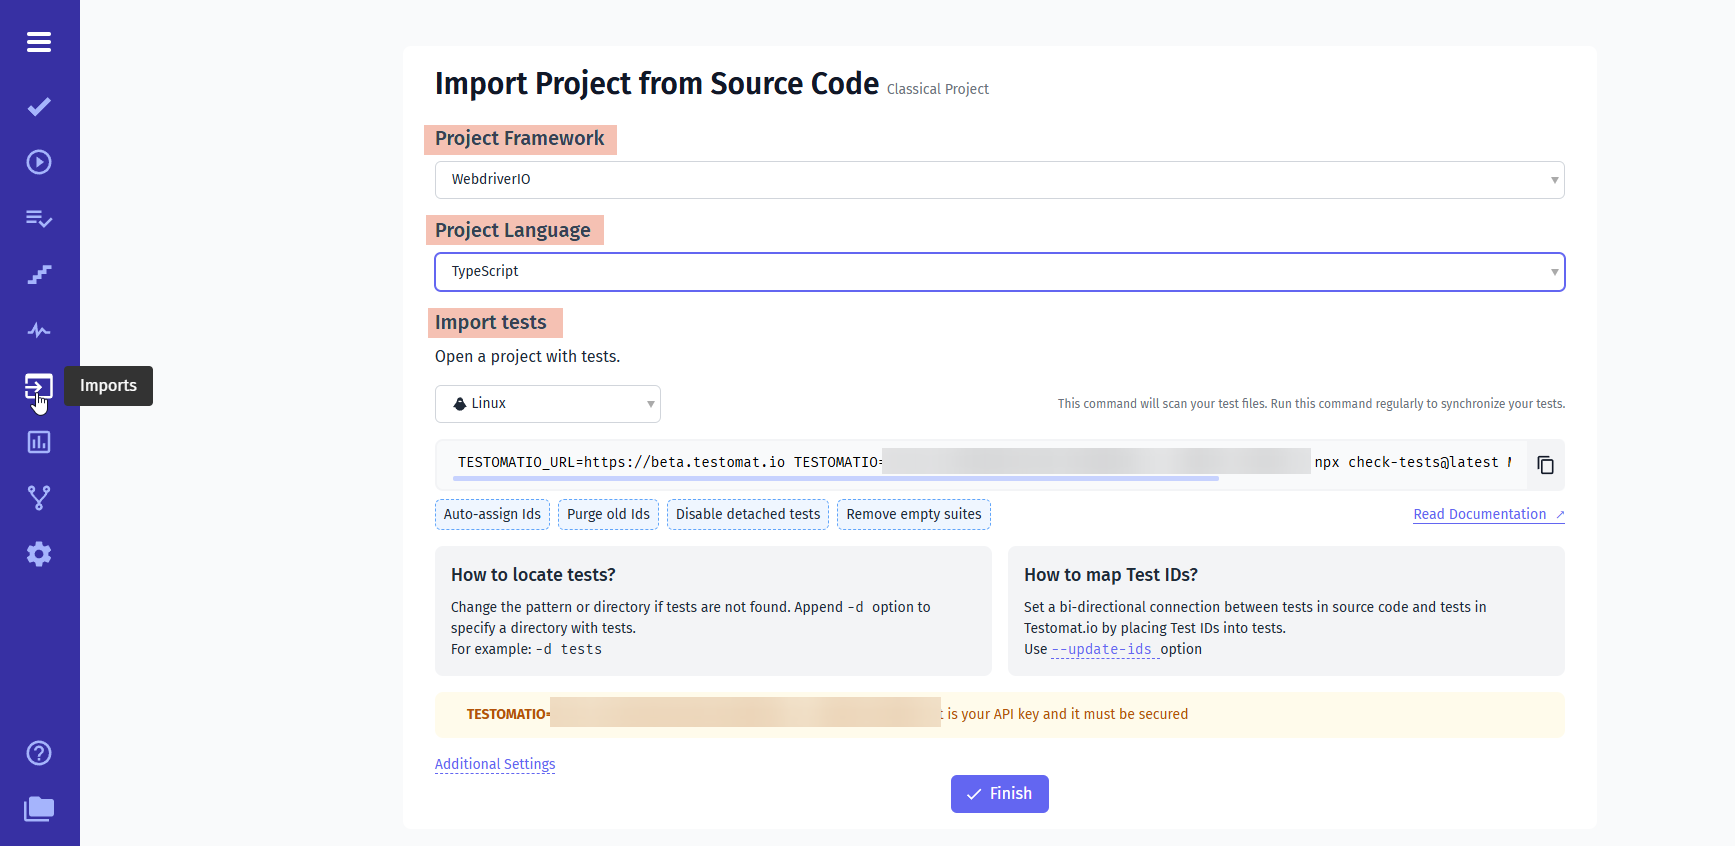This screenshot has width=1735, height=846.
Task: Open the Analytics chart icon in sidebar
Action: coord(39,442)
